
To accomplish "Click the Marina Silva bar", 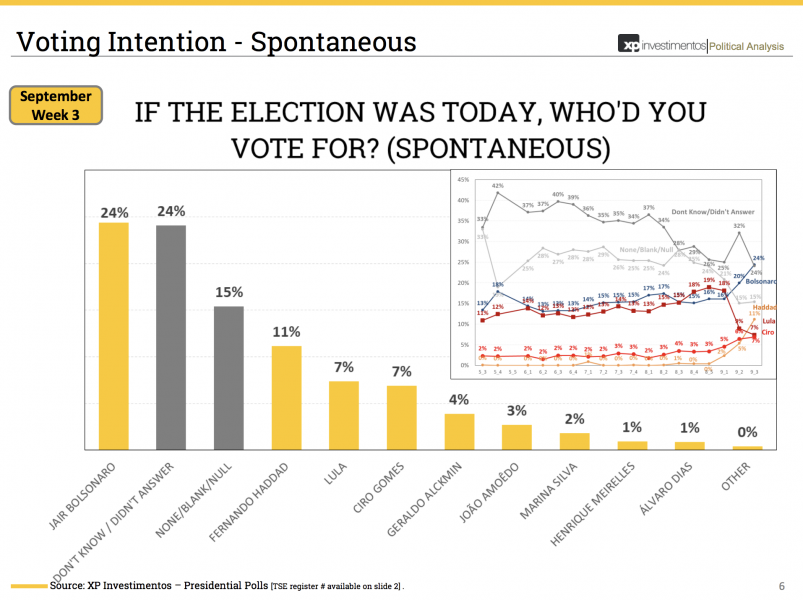I will pyautogui.click(x=574, y=440).
